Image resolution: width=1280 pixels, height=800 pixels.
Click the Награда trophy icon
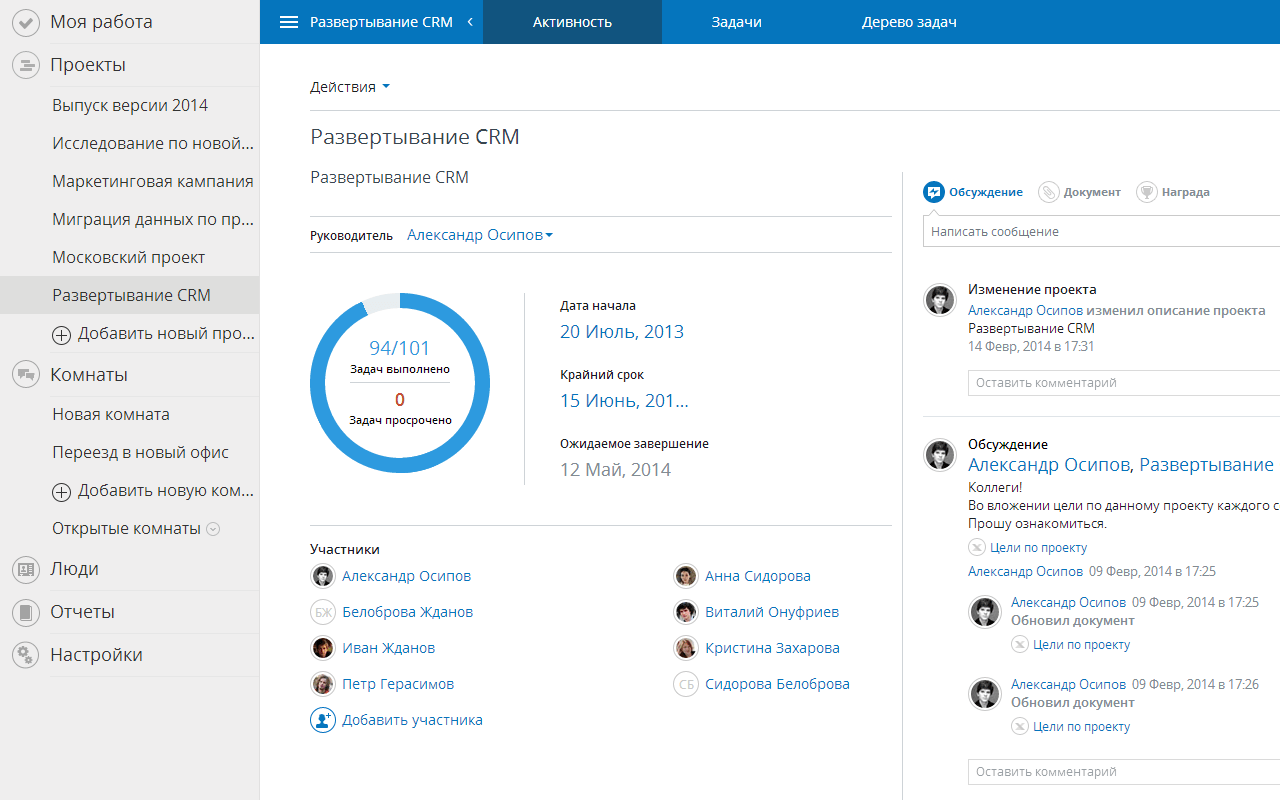pos(1147,192)
